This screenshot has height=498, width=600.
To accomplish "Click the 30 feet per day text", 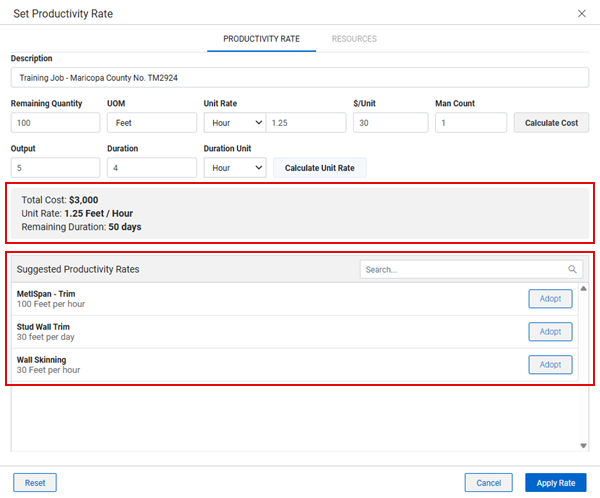I will tap(46, 337).
